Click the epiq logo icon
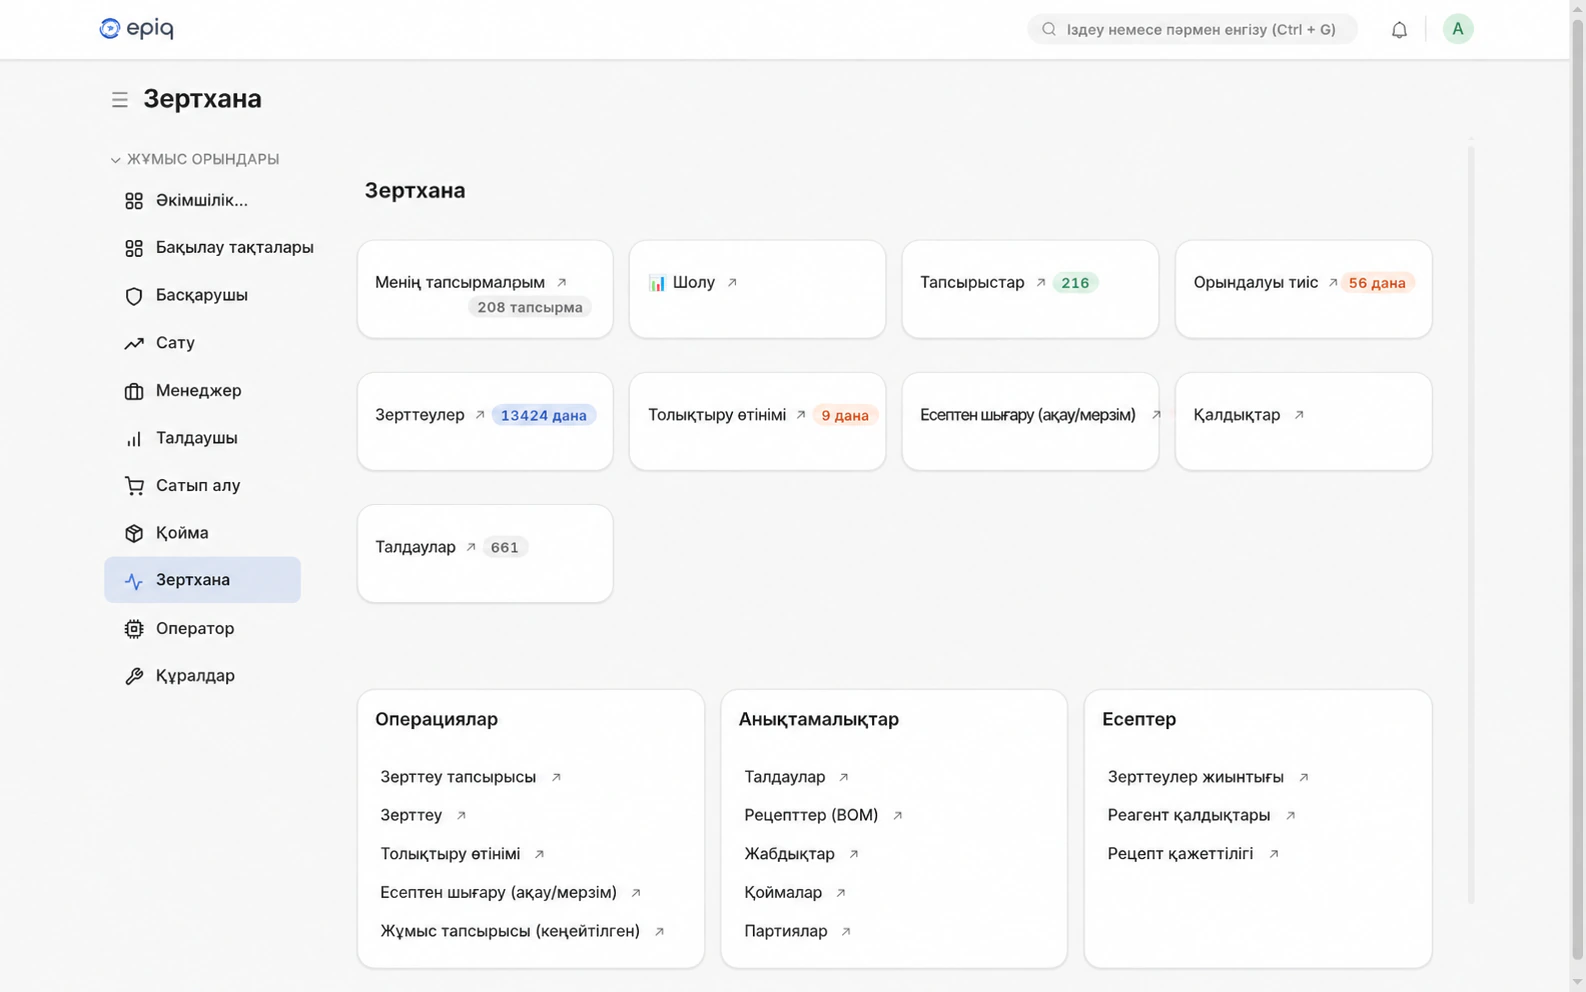 click(x=110, y=29)
